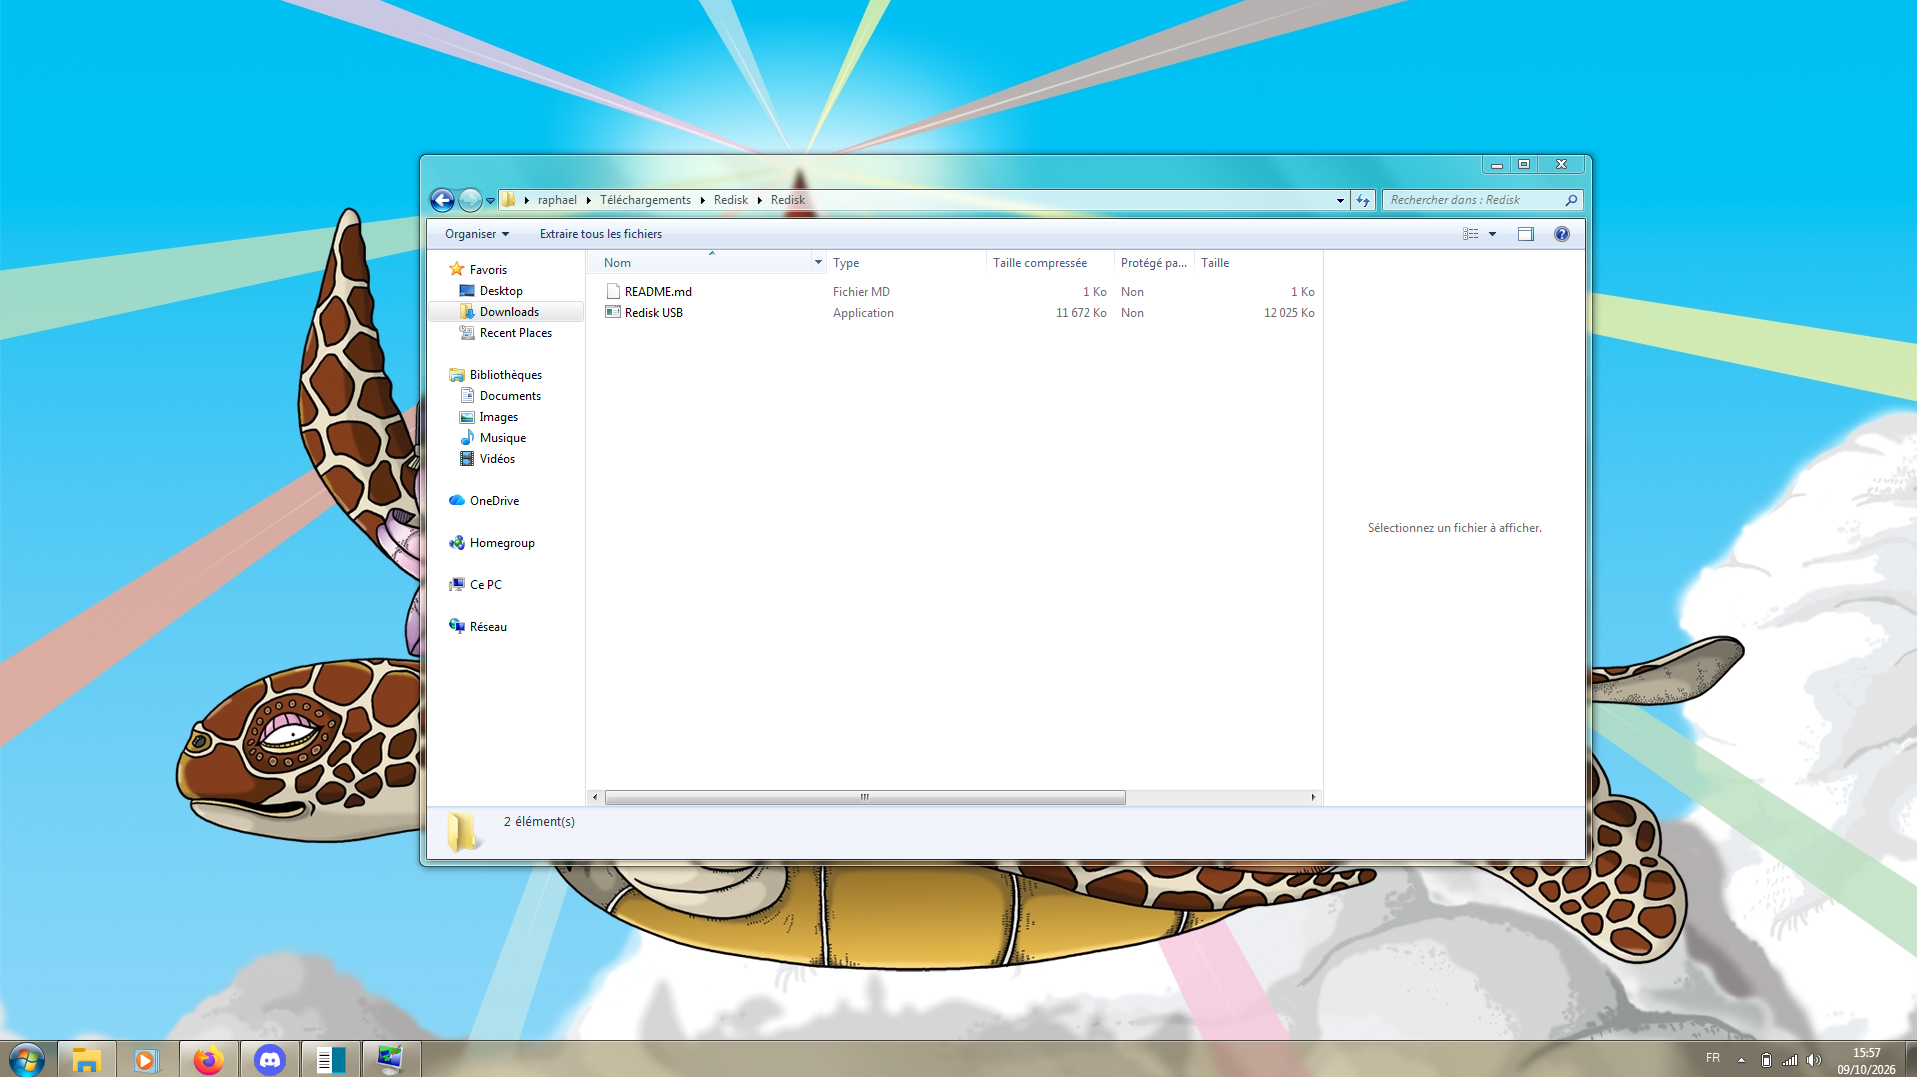Change view with the view mode icon
This screenshot has width=1917, height=1077.
tap(1470, 234)
